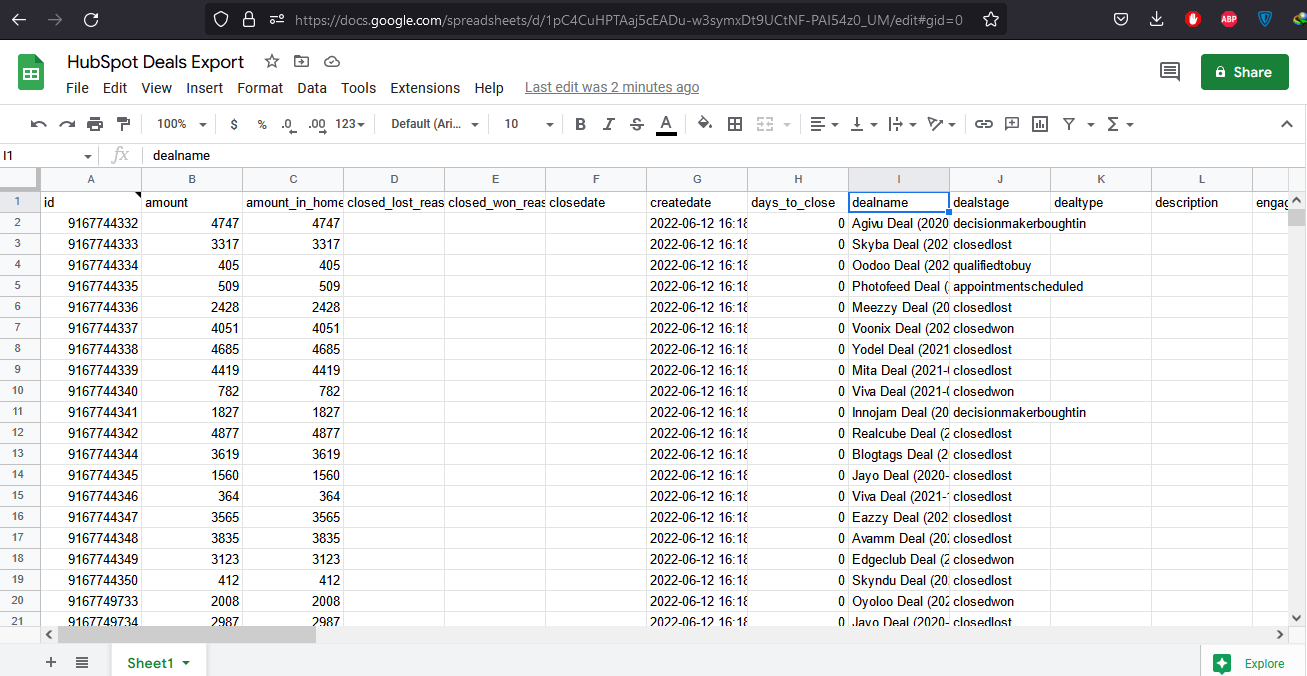Insert a chart

pos(1039,124)
